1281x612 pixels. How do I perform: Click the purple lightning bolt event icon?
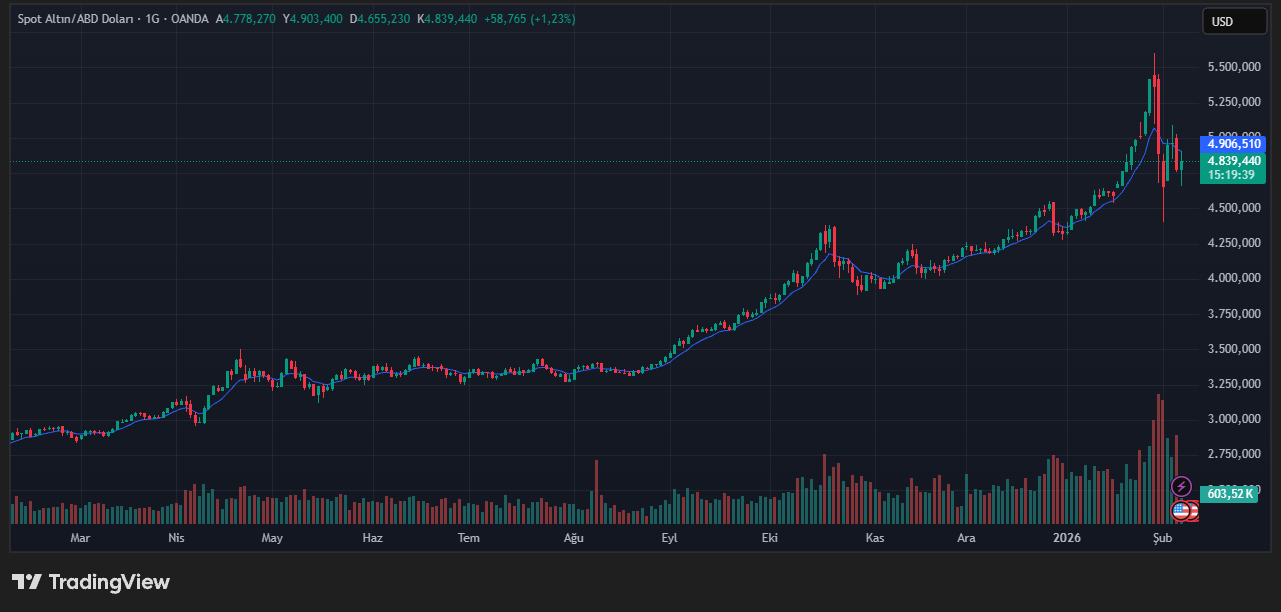coord(1182,487)
